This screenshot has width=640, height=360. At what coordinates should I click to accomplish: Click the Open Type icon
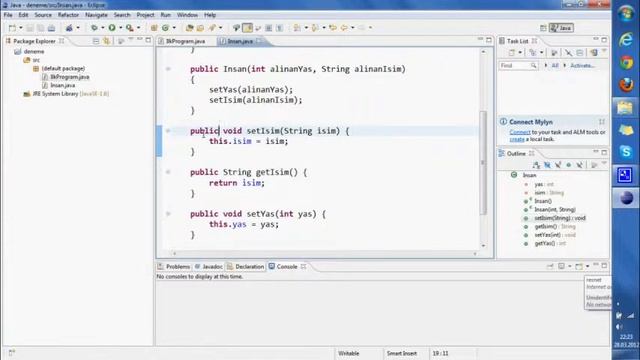[x=189, y=28]
